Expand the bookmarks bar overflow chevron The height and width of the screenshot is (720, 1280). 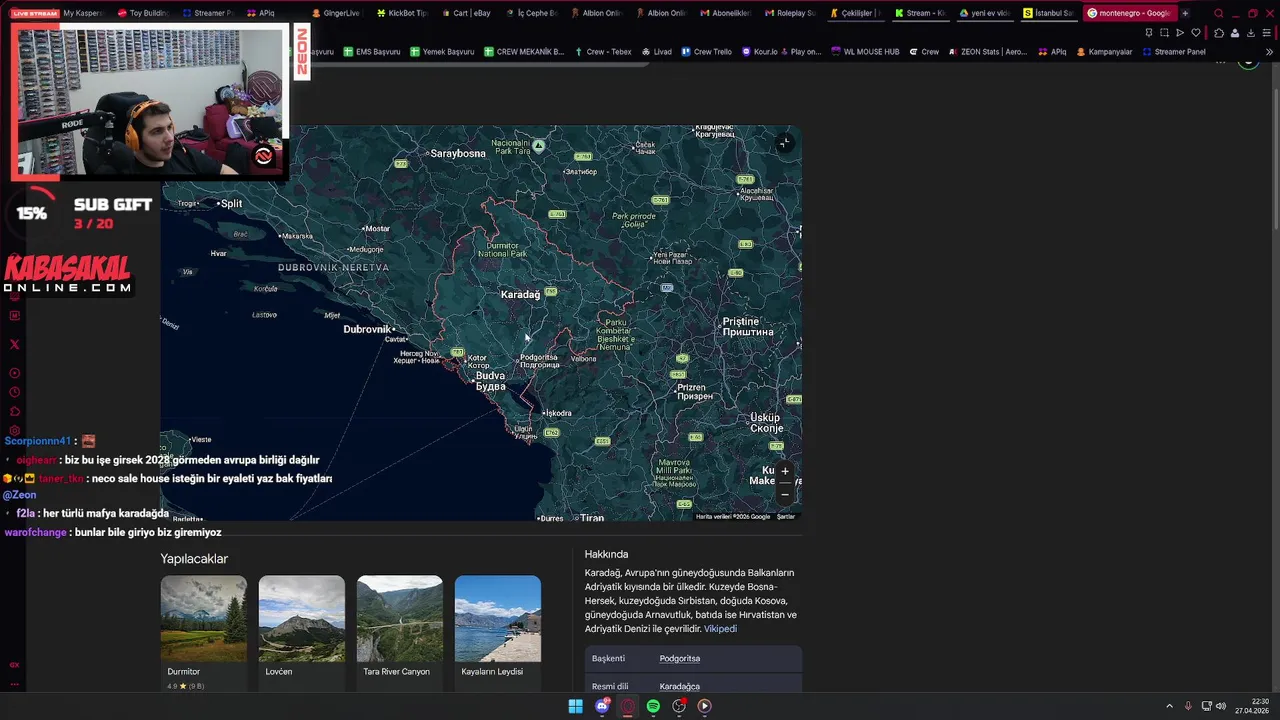[1269, 52]
